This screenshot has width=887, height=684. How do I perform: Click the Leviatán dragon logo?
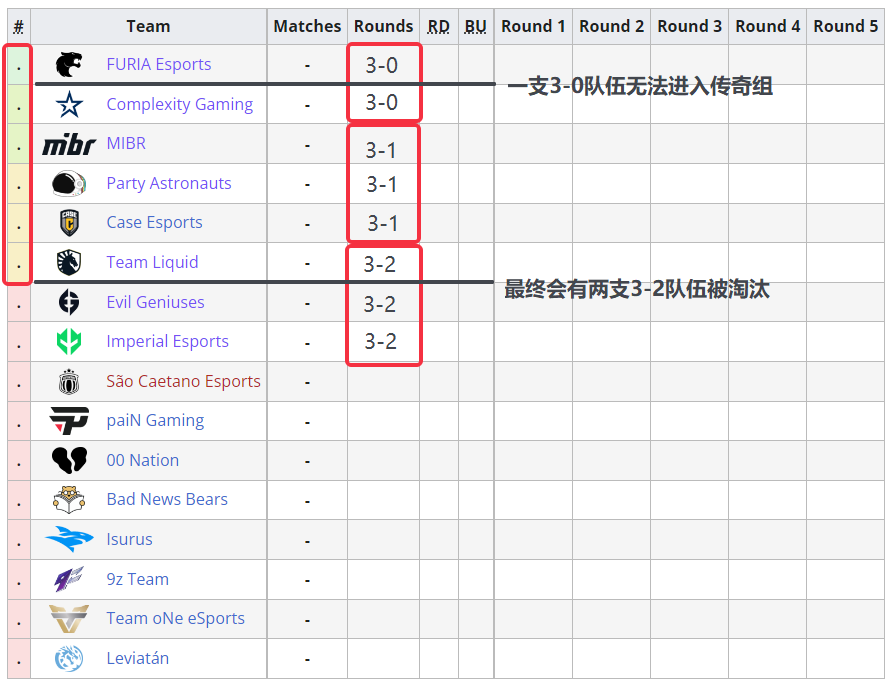(x=69, y=659)
